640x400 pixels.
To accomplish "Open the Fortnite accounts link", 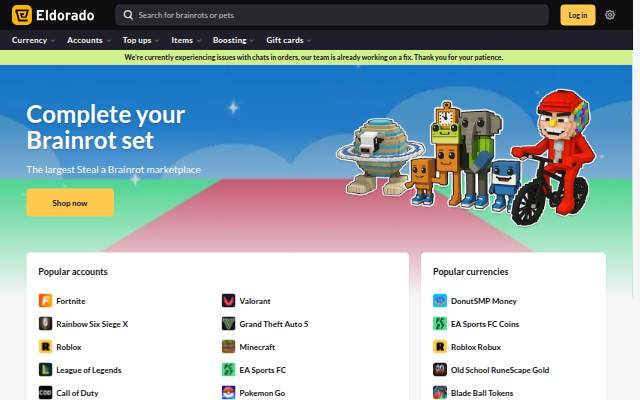I will pos(71,301).
